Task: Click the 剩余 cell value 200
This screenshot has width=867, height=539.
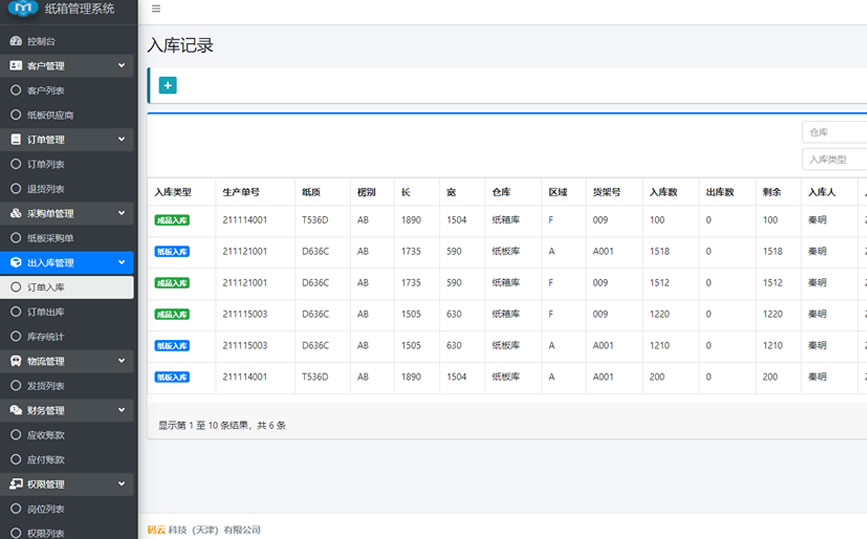Action: (x=770, y=376)
